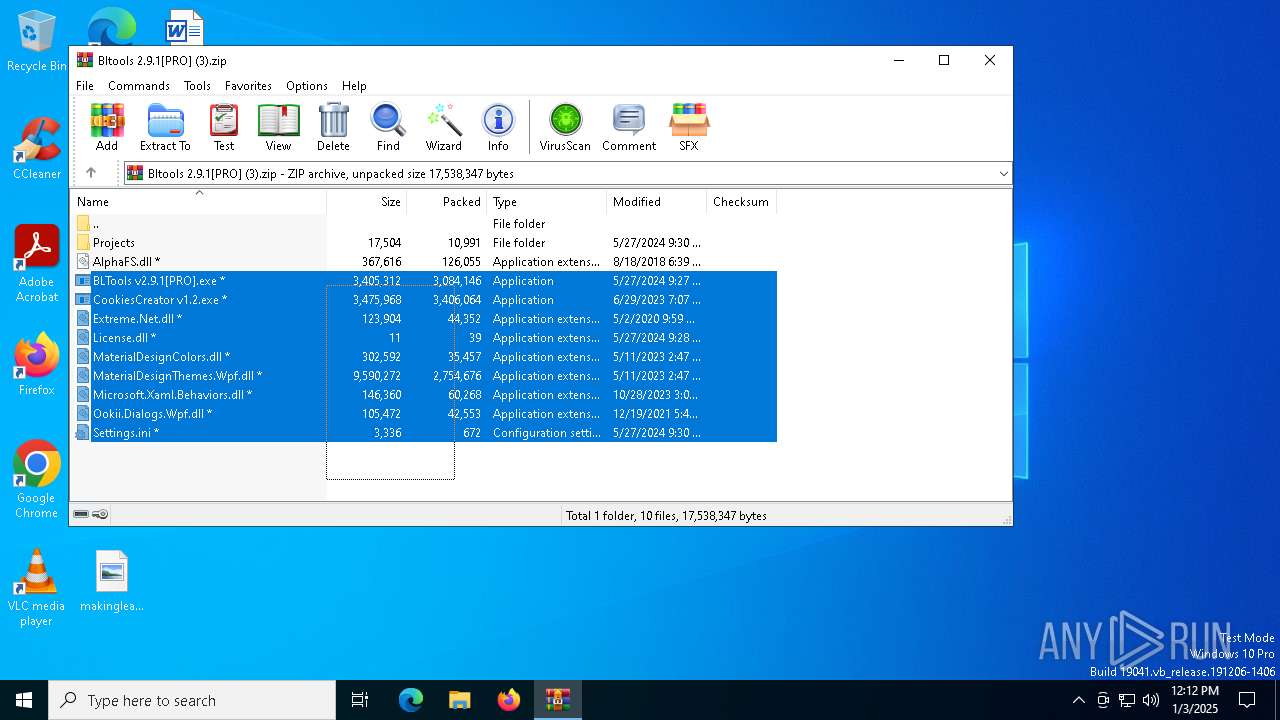Run the Test archive tool
The width and height of the screenshot is (1280, 720).
pyautogui.click(x=224, y=127)
